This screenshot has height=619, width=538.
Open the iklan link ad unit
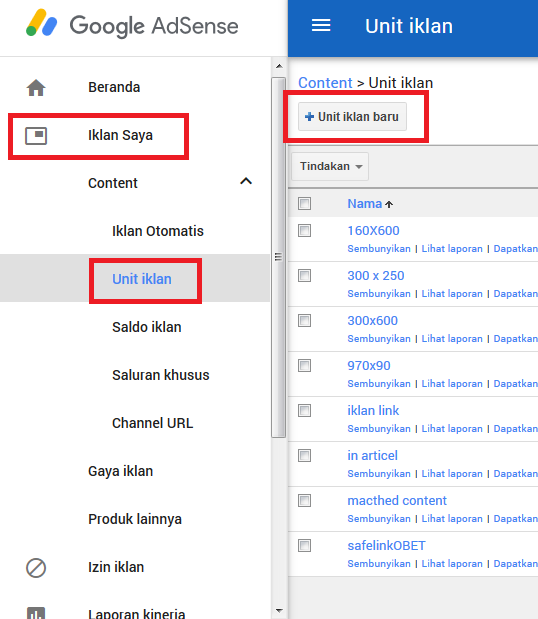pos(373,411)
